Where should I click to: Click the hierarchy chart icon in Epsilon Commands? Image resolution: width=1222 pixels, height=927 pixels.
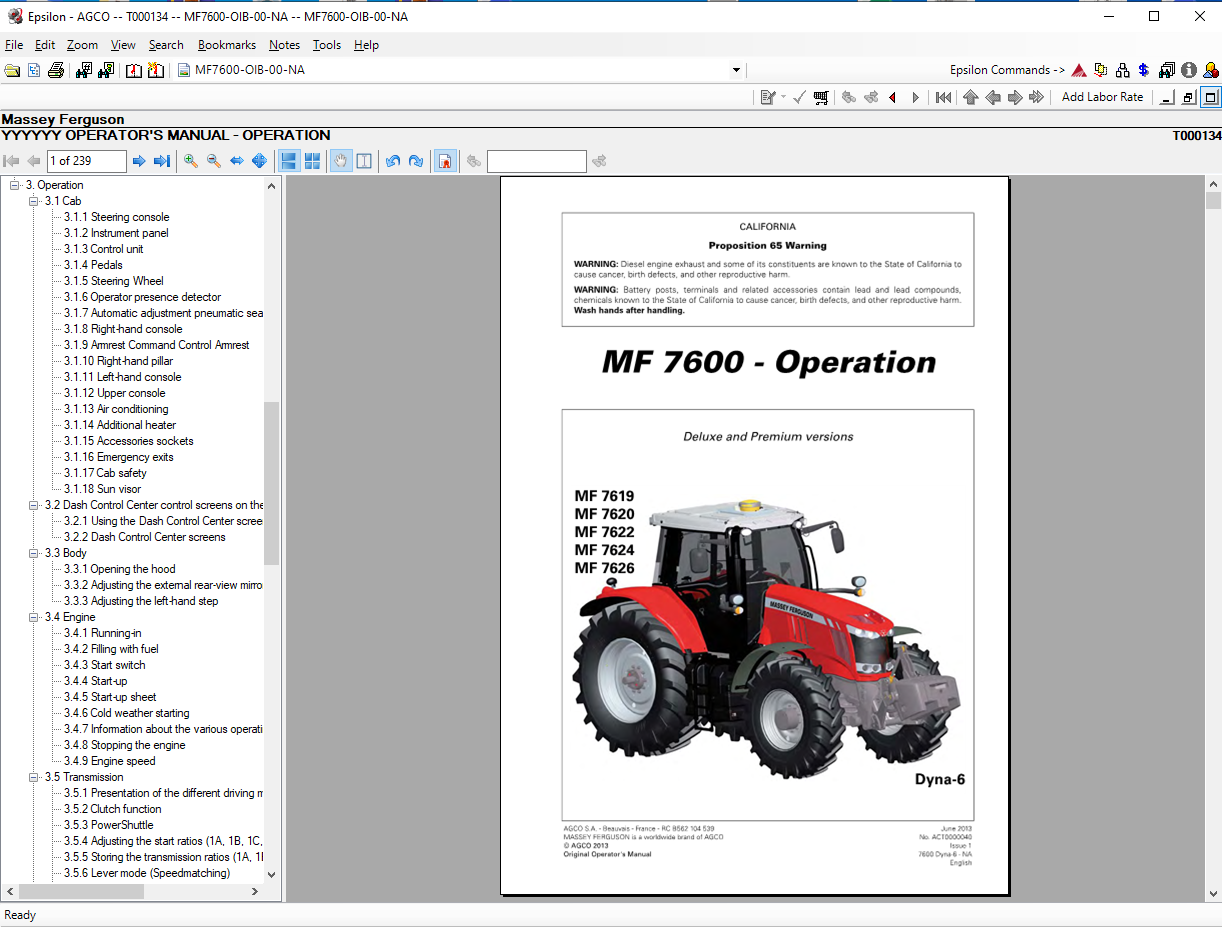coord(1123,70)
